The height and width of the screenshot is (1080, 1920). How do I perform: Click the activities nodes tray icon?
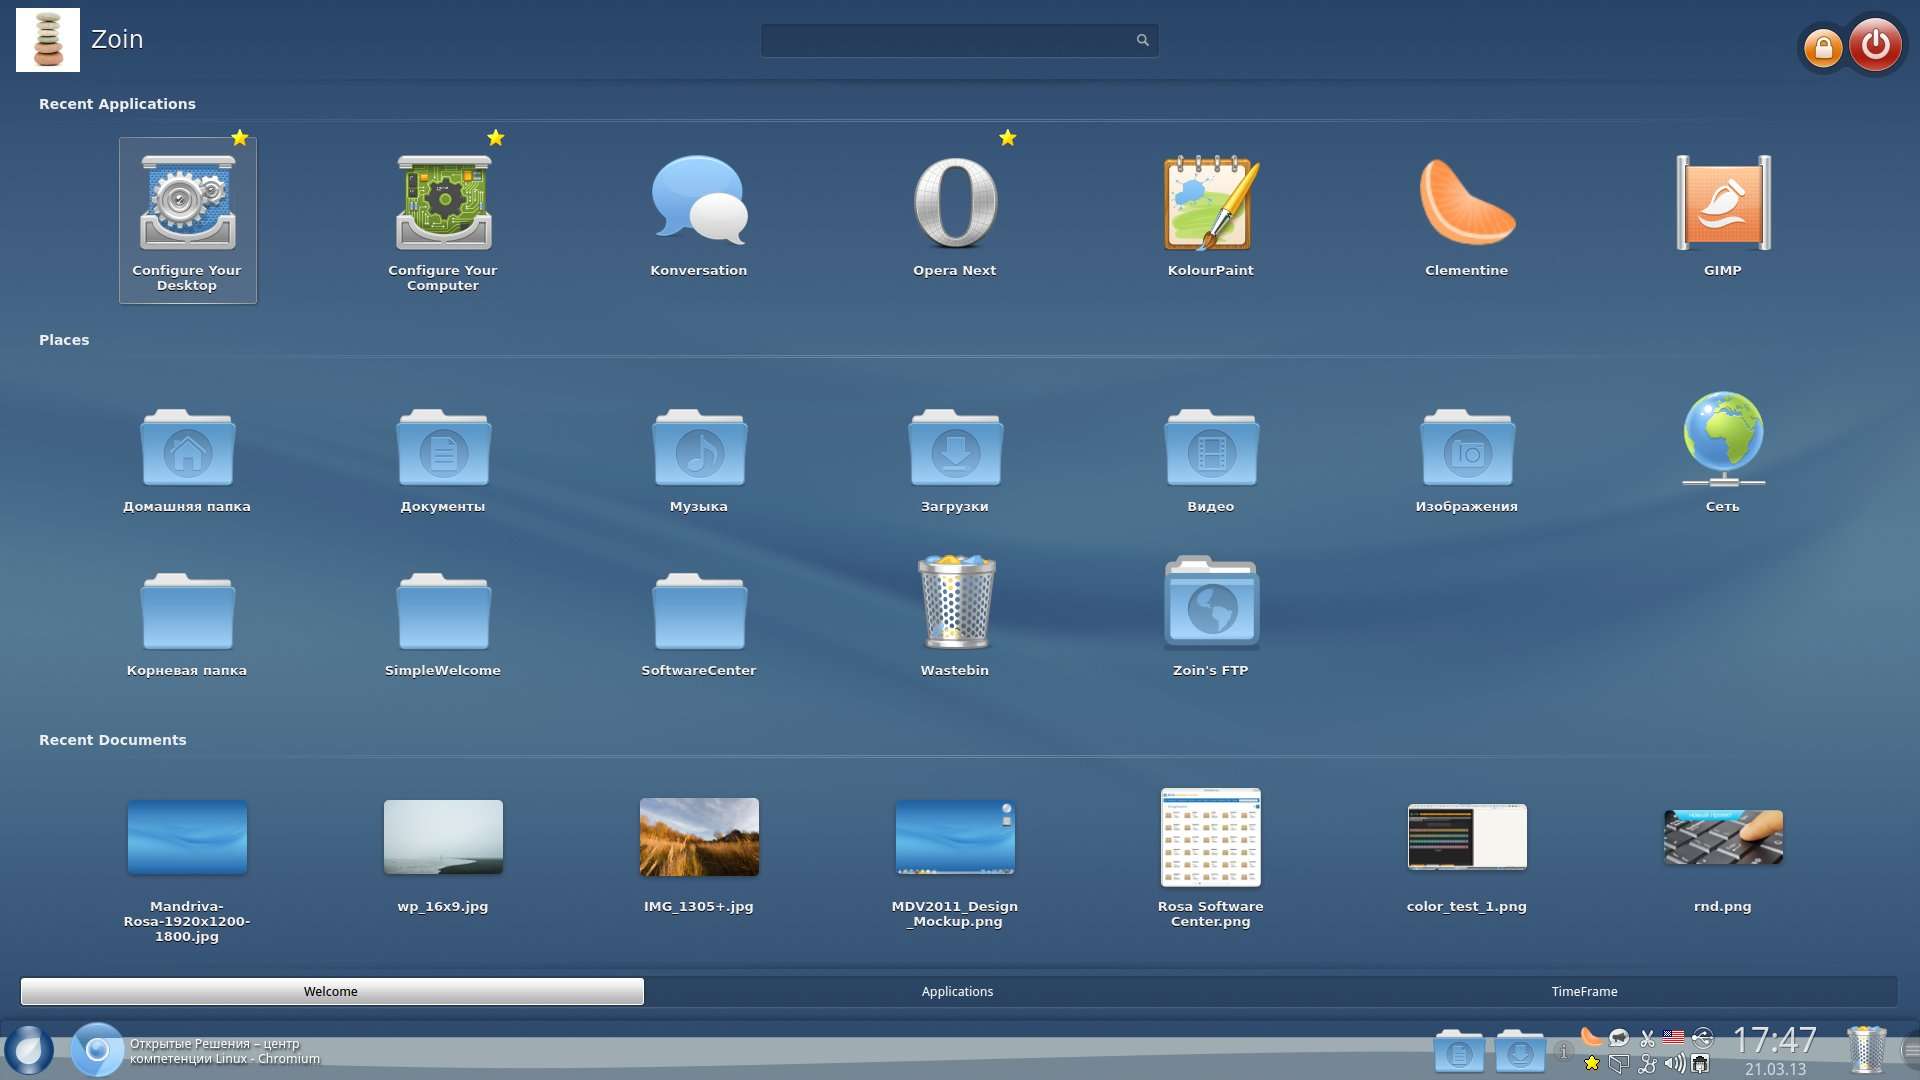[x=1647, y=1064]
